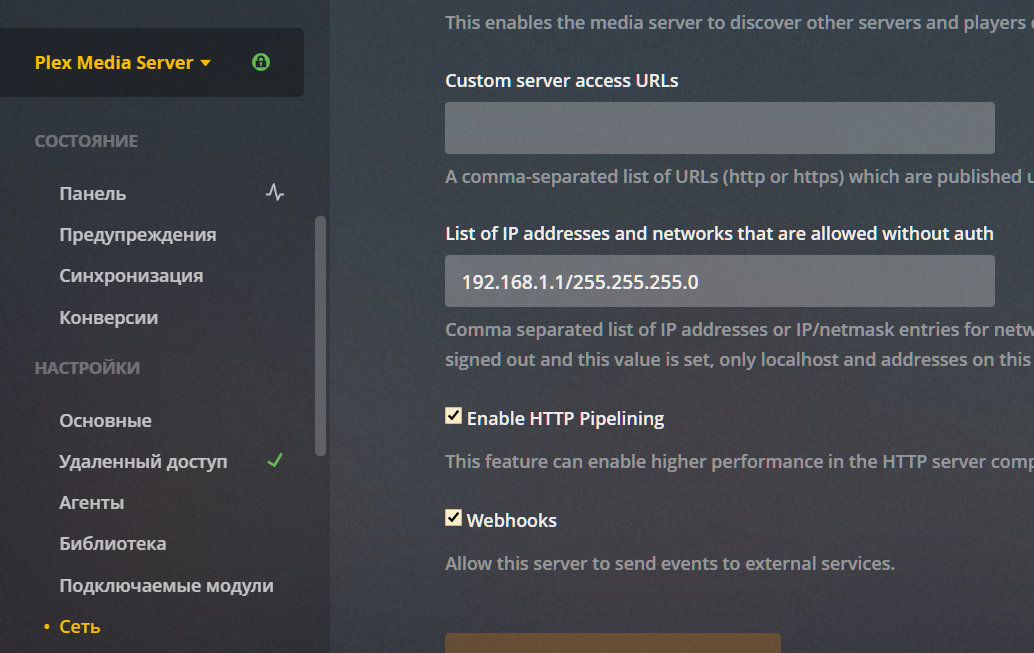This screenshot has width=1034, height=653.
Task: Open Библиотека settings
Action: 113,544
